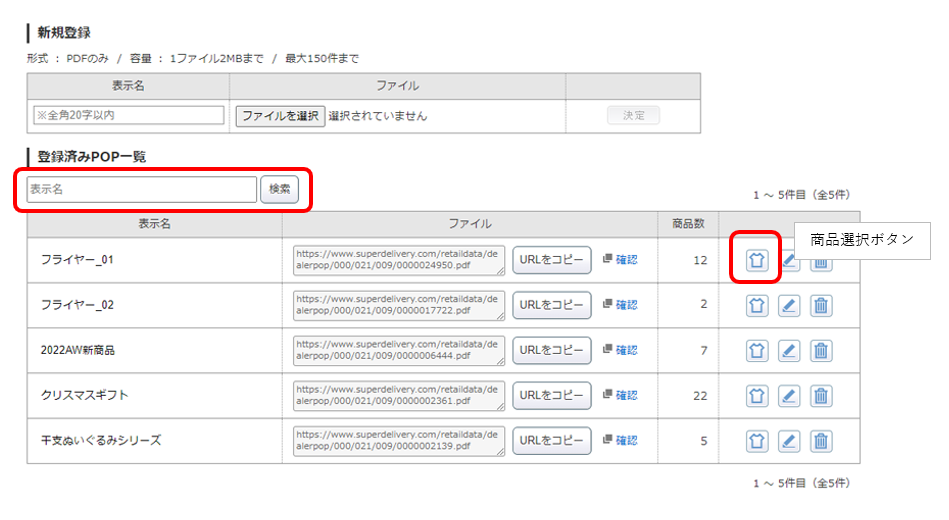Click the 登録済みPOP一覧 heading
Viewport: 949px width, 520px height.
[91, 157]
